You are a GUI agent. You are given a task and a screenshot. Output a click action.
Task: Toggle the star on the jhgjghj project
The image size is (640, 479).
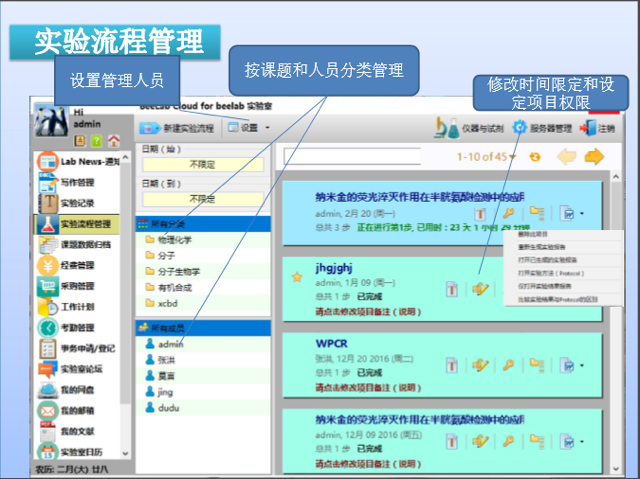[297, 277]
